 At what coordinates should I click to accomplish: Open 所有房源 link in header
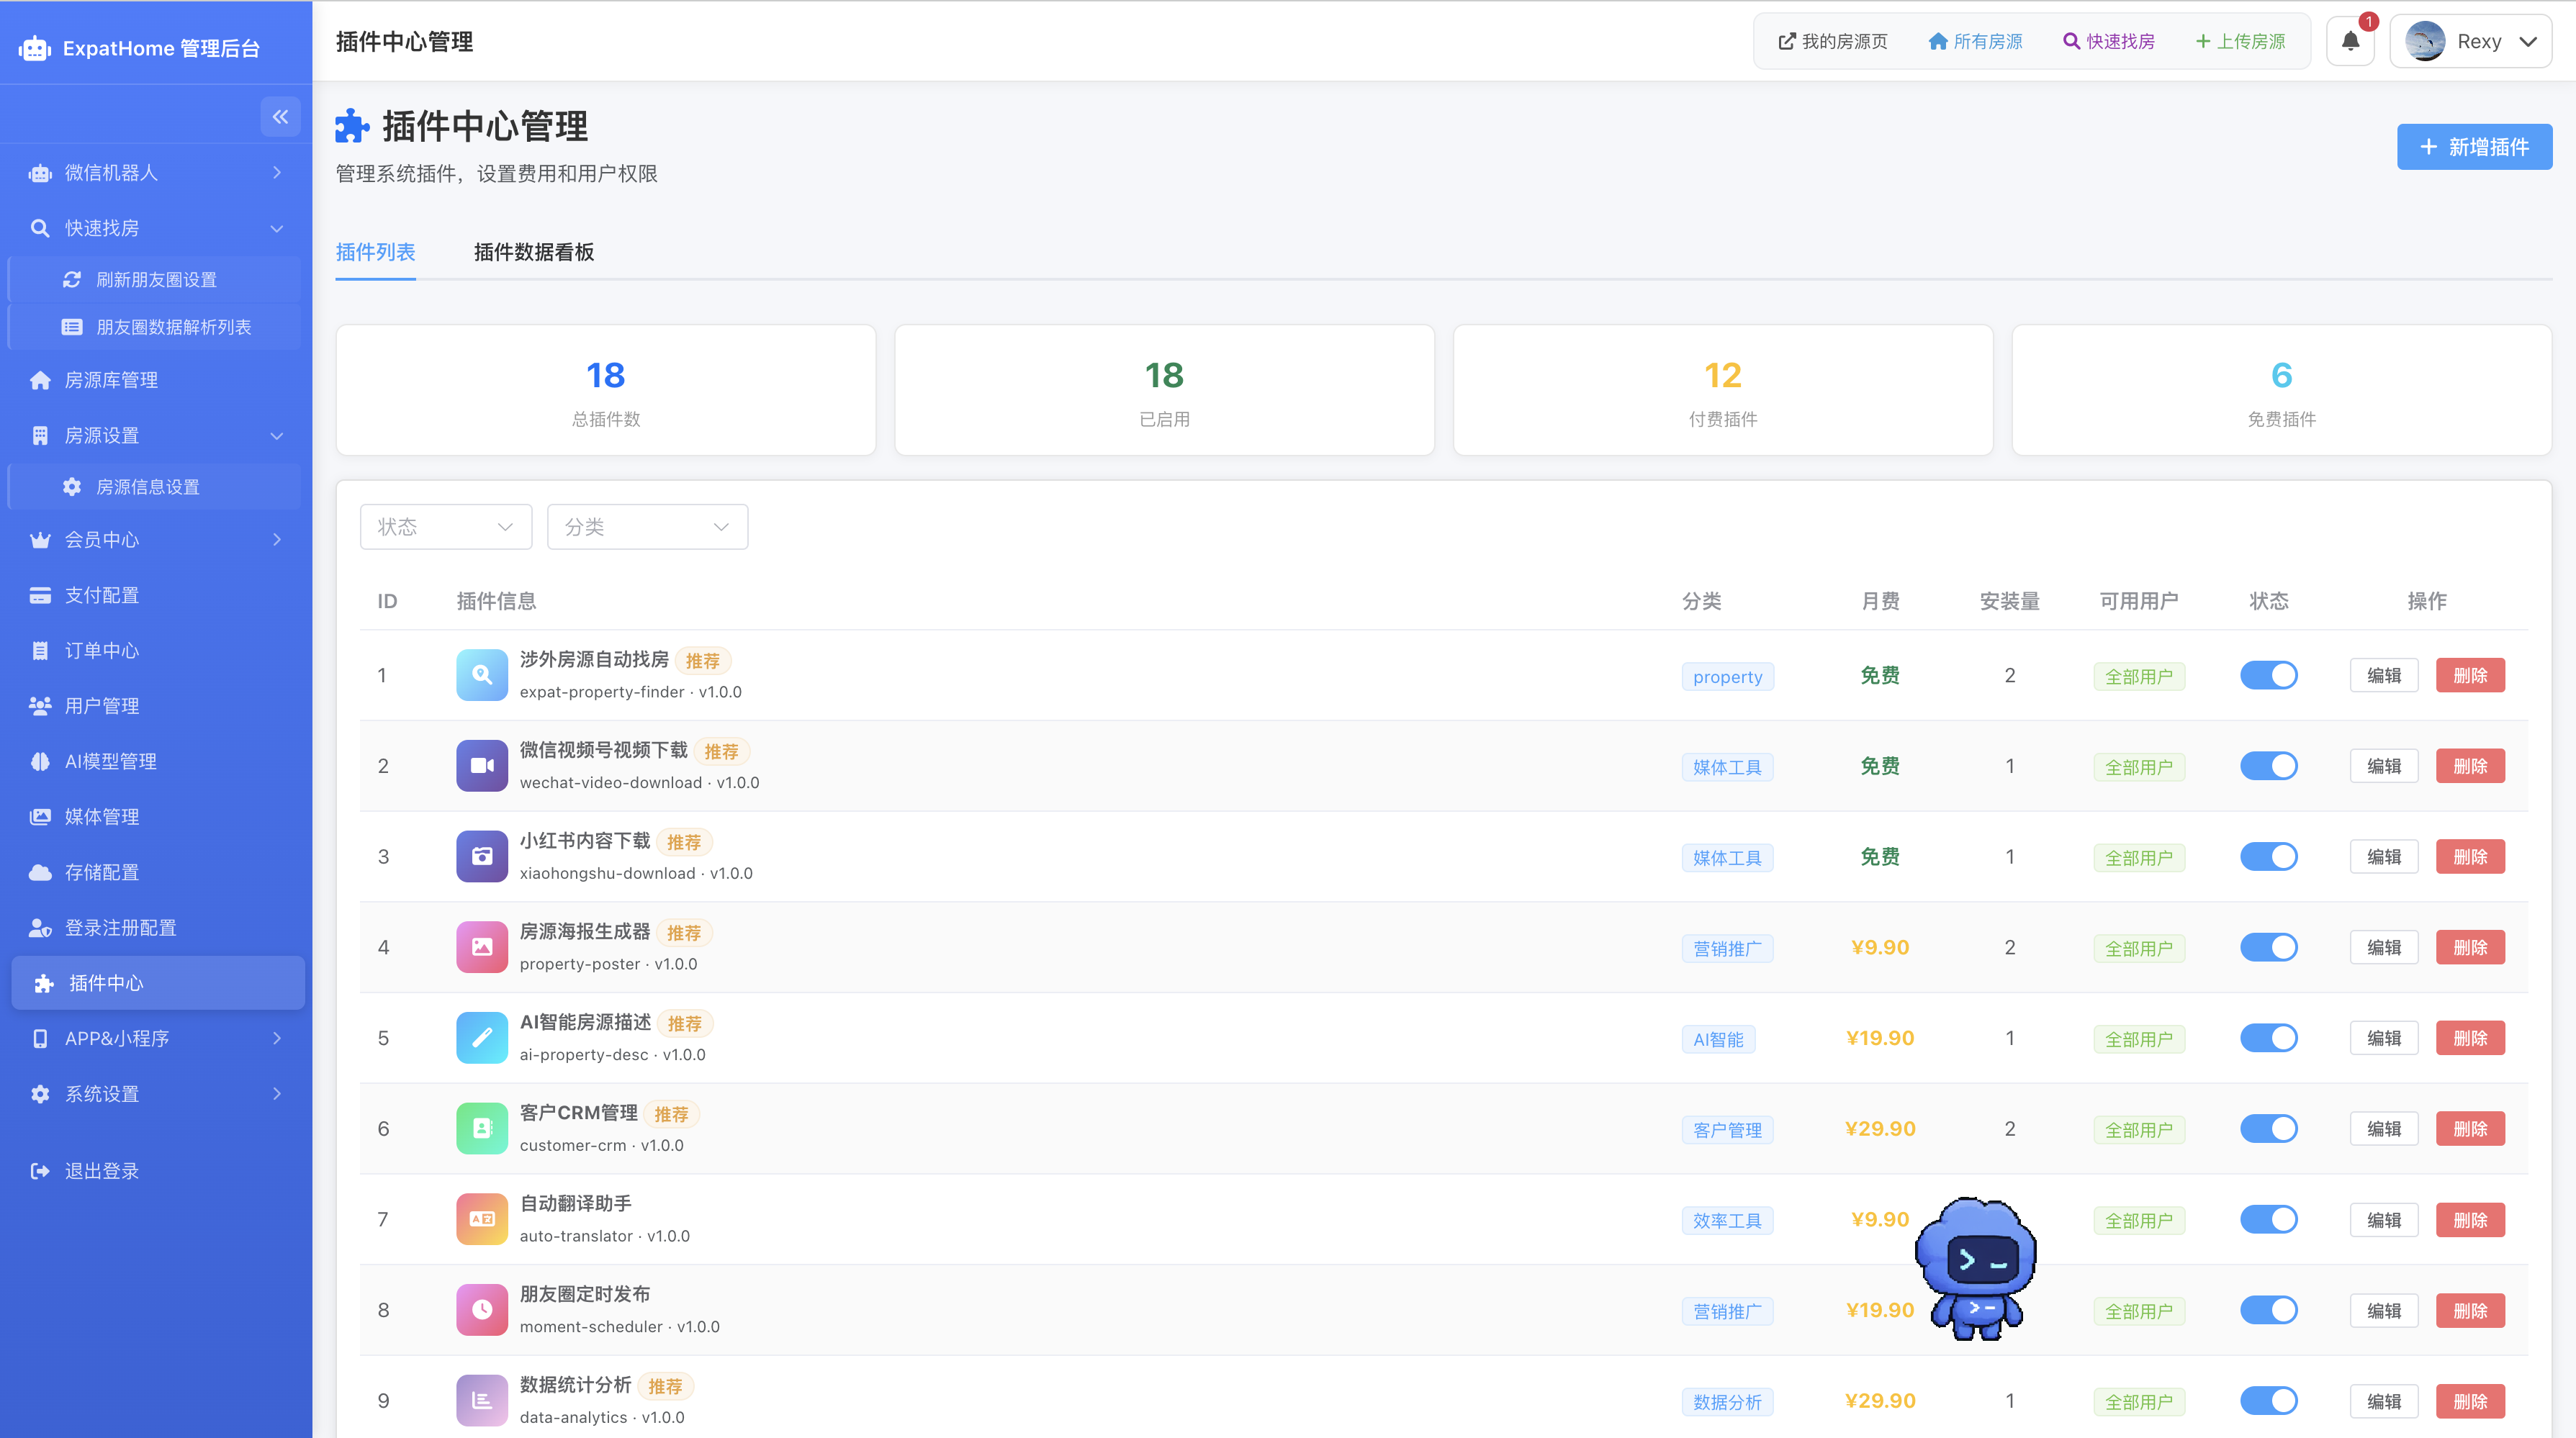[1975, 41]
